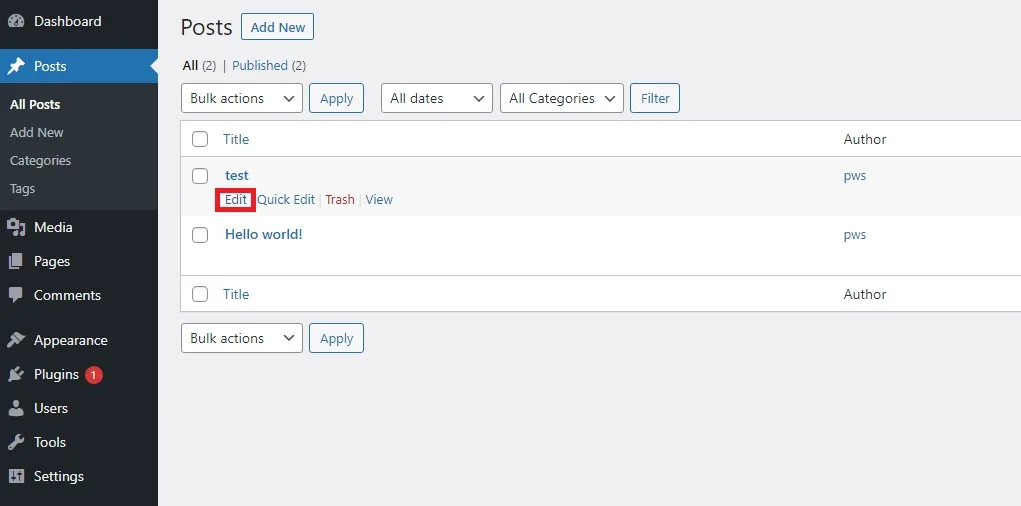Open Tags in Posts submenu
Viewport: 1021px width, 506px height.
click(x=22, y=189)
